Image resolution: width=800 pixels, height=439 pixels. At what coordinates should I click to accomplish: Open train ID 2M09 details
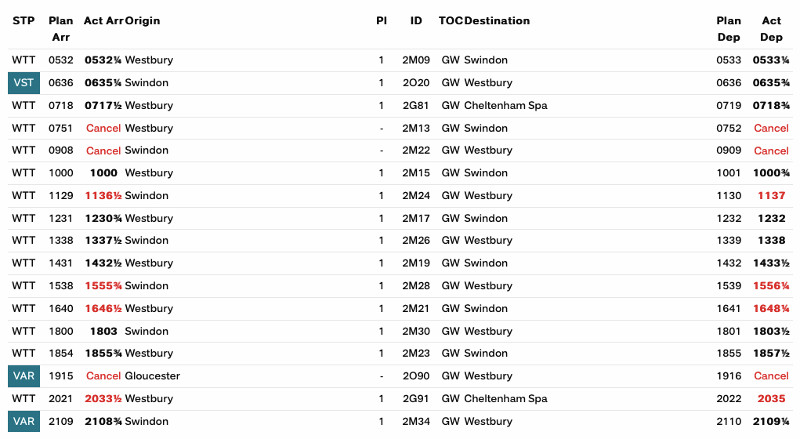(x=415, y=60)
